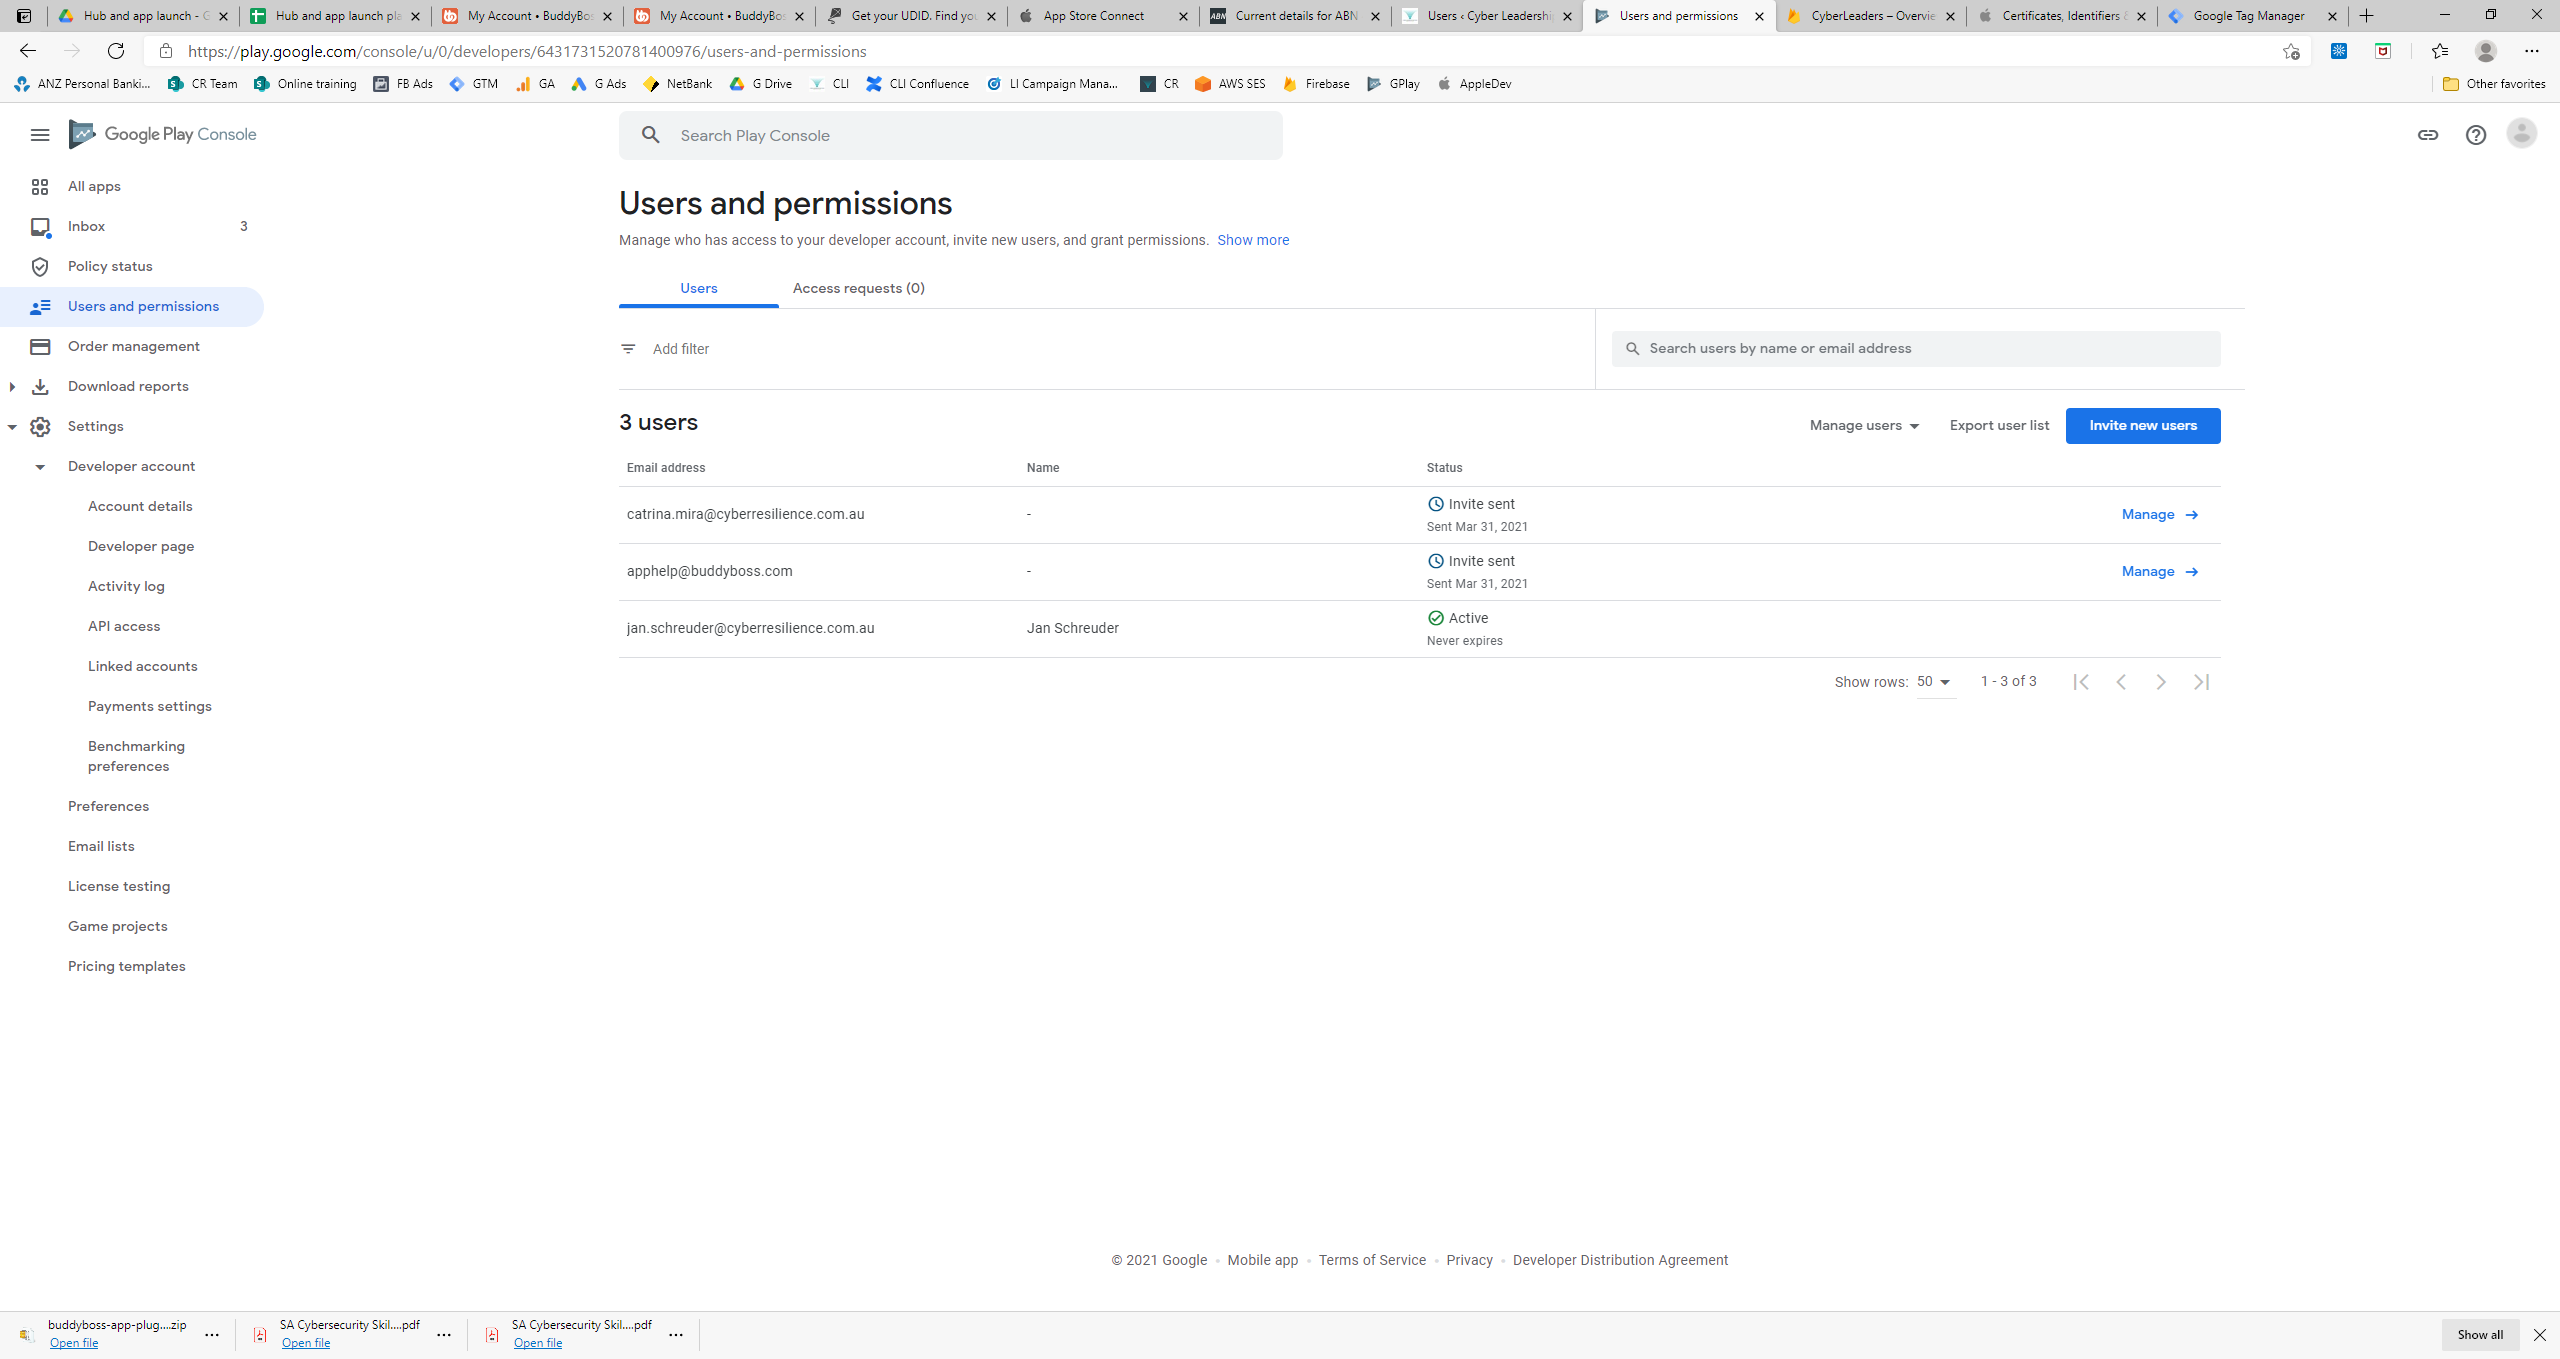Click next page arrow in pagination
This screenshot has height=1359, width=2560.
[x=2161, y=682]
